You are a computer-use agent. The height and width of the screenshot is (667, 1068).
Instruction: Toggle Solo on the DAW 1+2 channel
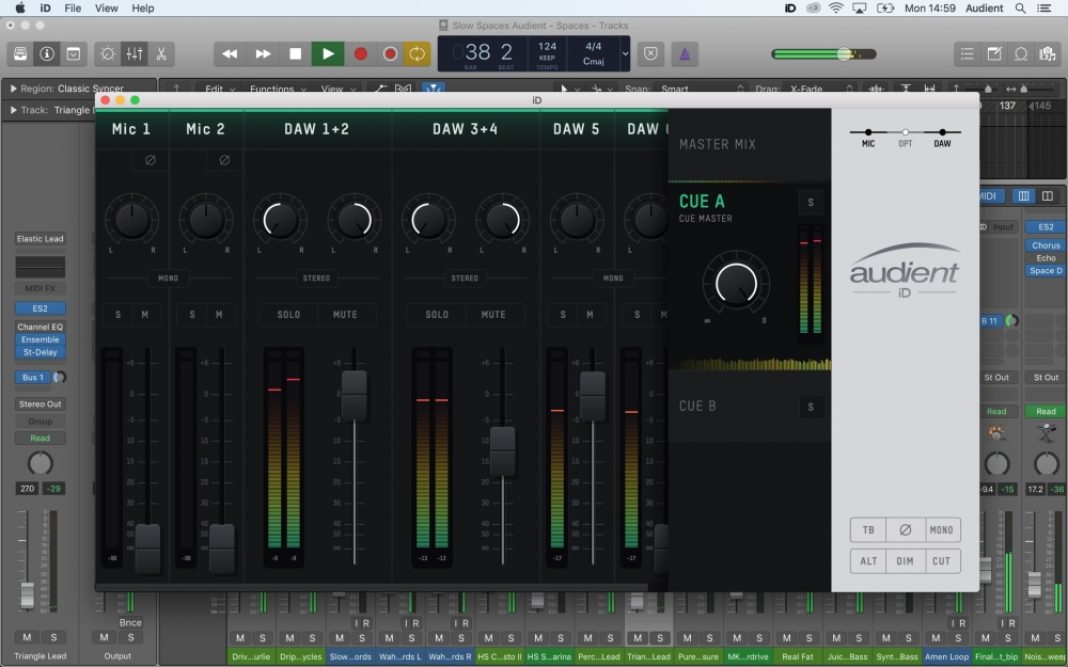[287, 314]
